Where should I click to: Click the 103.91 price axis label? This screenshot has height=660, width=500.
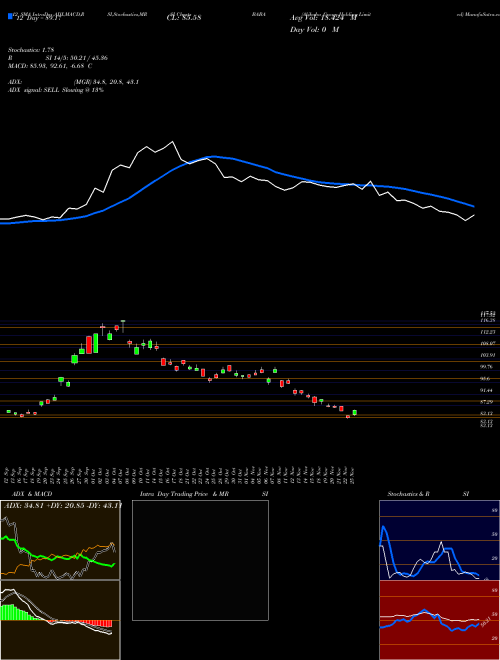488,355
